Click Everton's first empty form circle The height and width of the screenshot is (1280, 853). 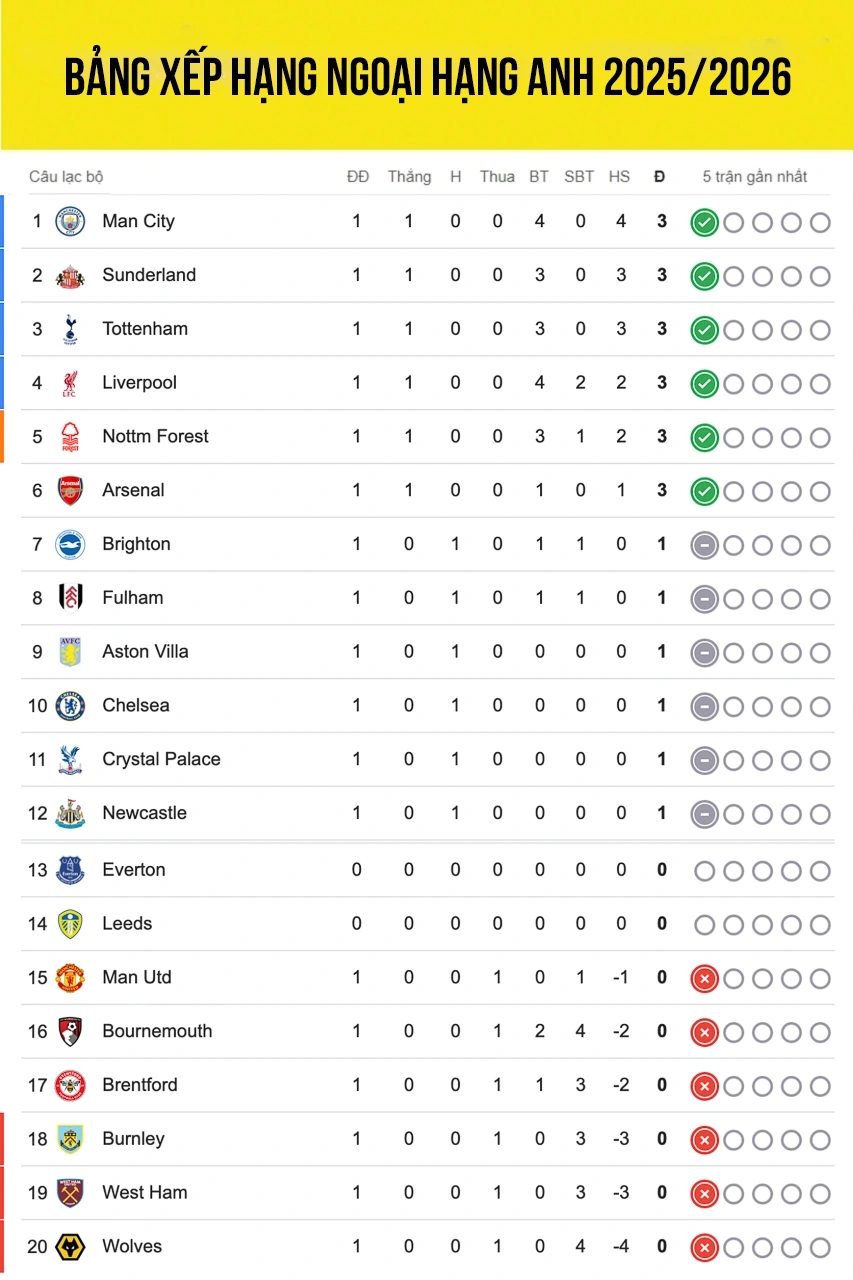(704, 871)
